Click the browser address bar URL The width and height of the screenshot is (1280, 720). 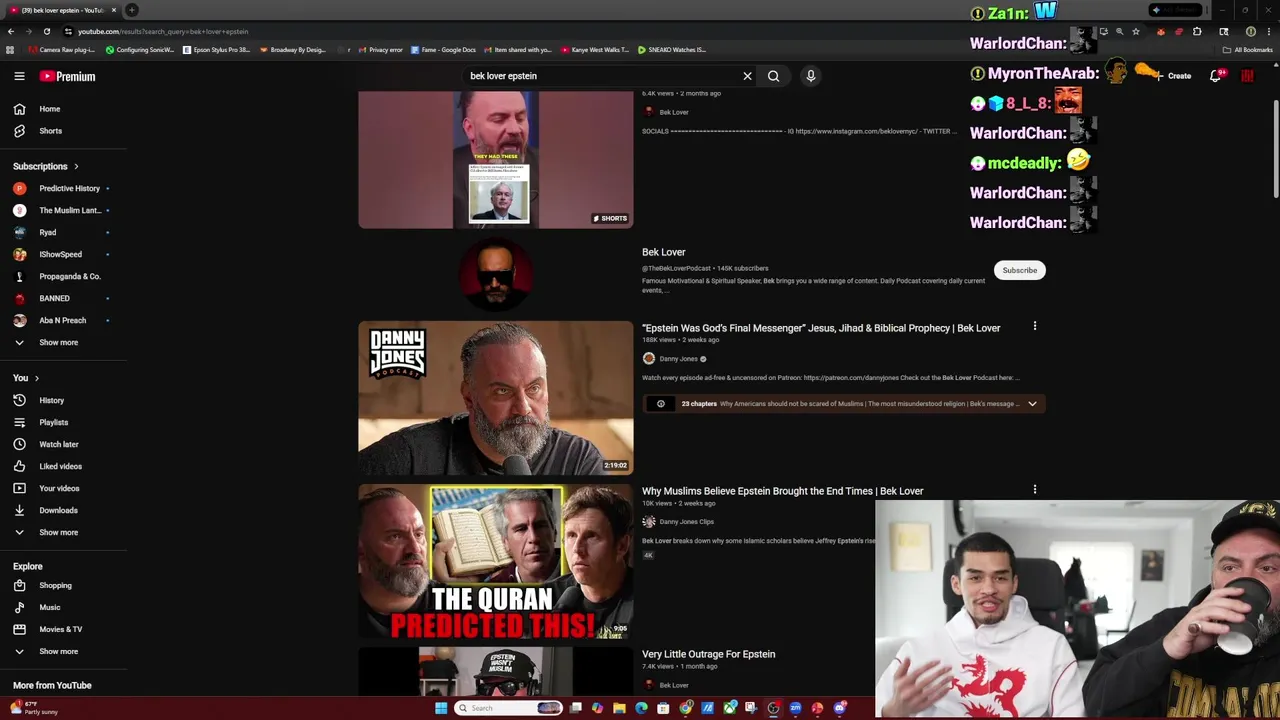[x=163, y=31]
